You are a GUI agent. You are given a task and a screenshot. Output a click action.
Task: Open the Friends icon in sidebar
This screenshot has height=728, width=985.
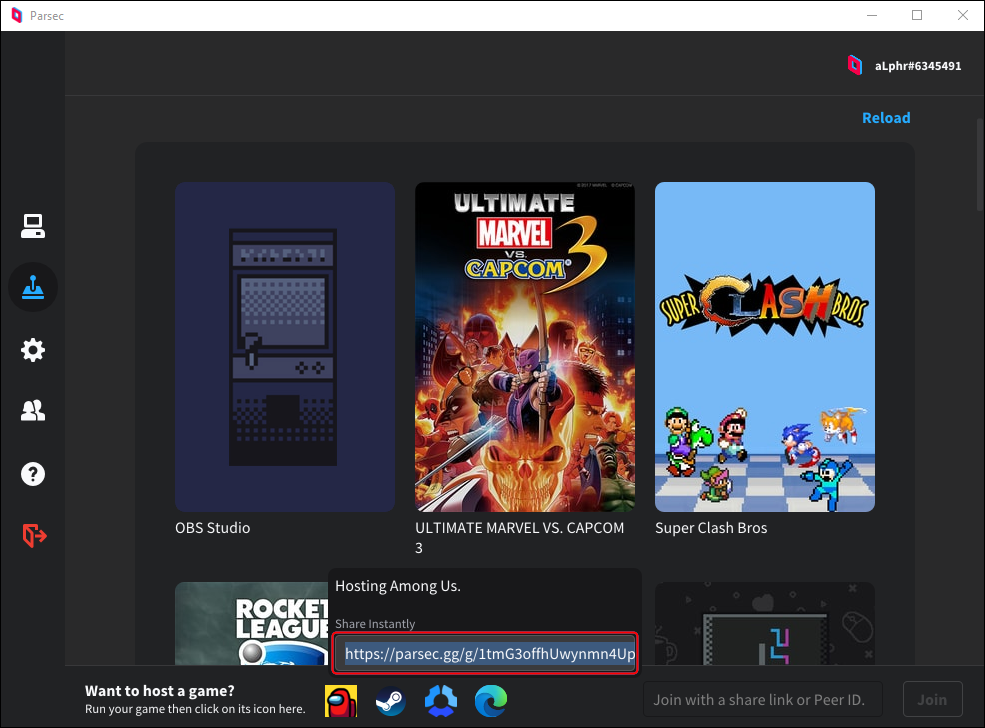pos(33,411)
